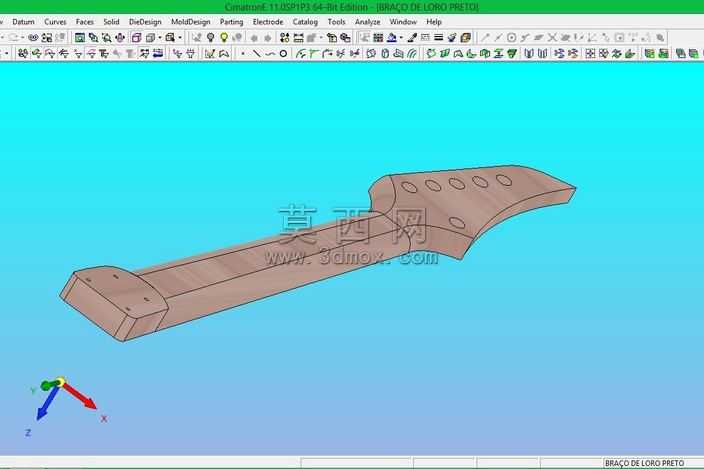Viewport: 704px width, 469px height.
Task: Click the zoom all / fit view icon
Action: click(x=79, y=38)
